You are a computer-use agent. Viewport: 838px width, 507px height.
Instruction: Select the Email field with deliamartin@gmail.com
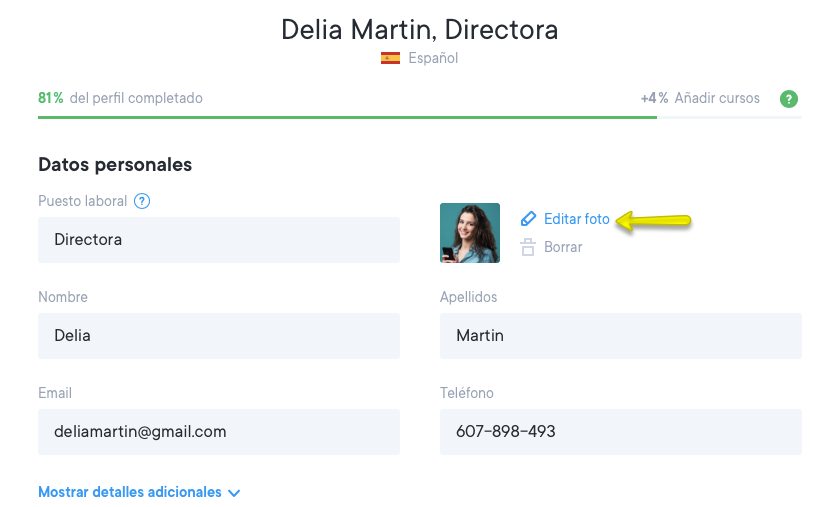[218, 432]
